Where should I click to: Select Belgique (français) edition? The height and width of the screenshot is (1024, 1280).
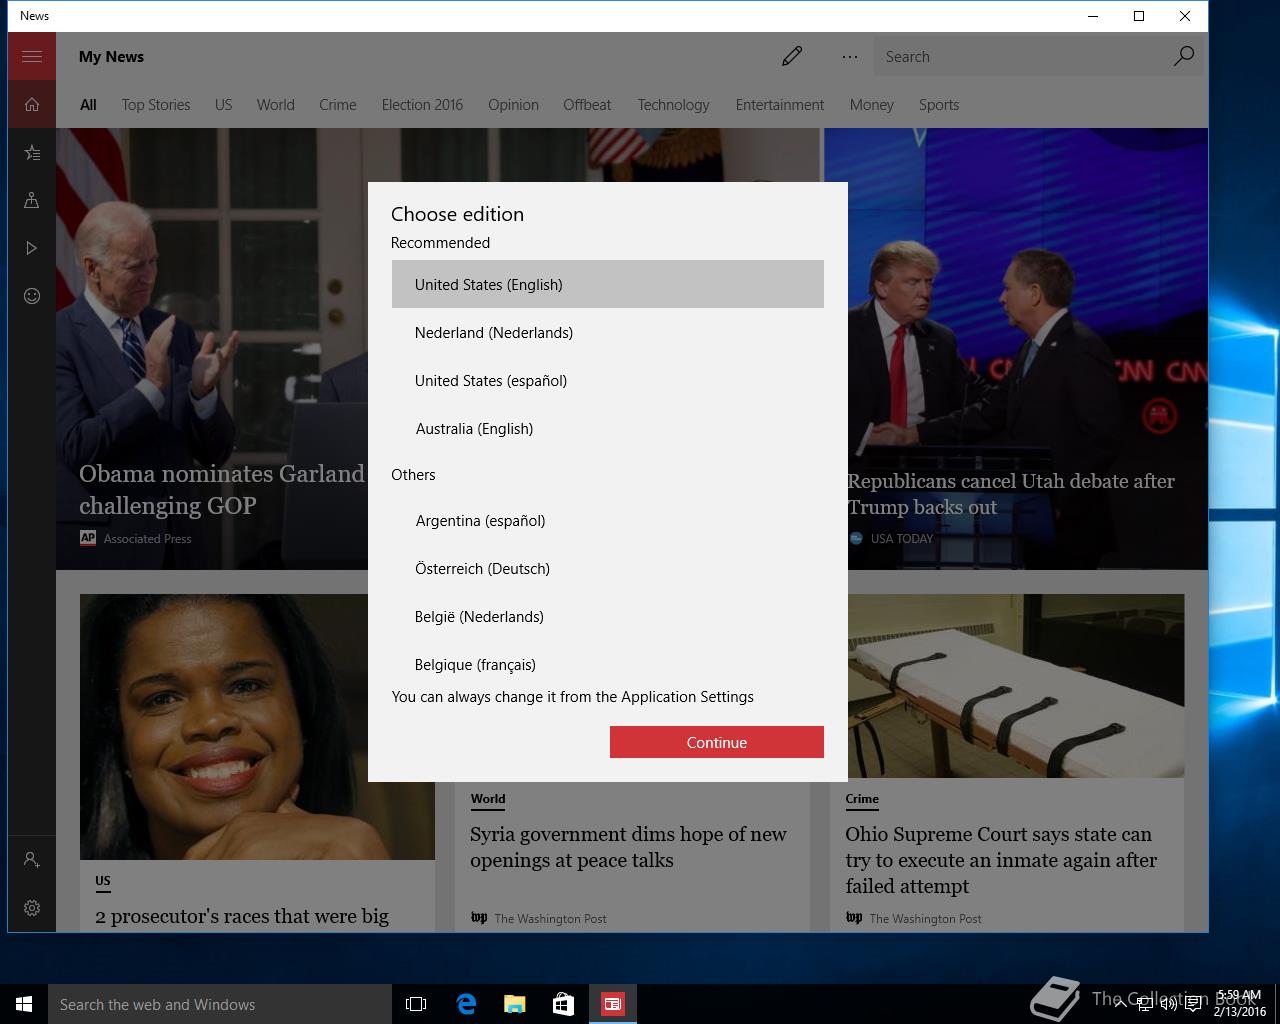[608, 662]
